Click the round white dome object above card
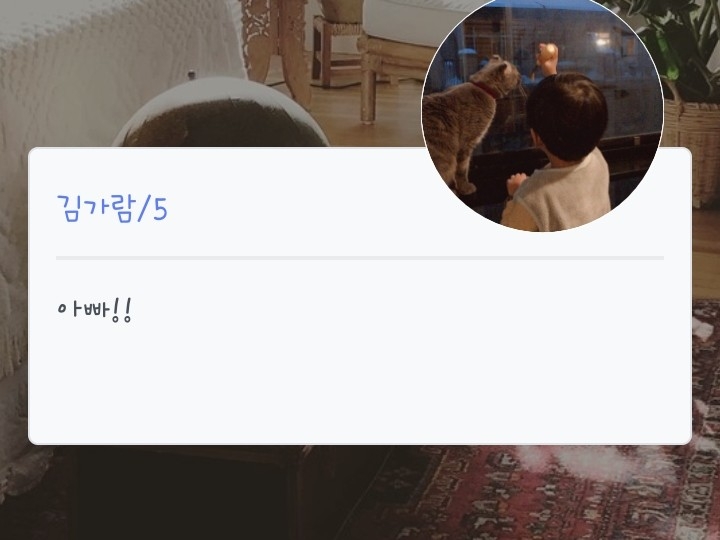Image resolution: width=720 pixels, height=540 pixels. (x=221, y=112)
